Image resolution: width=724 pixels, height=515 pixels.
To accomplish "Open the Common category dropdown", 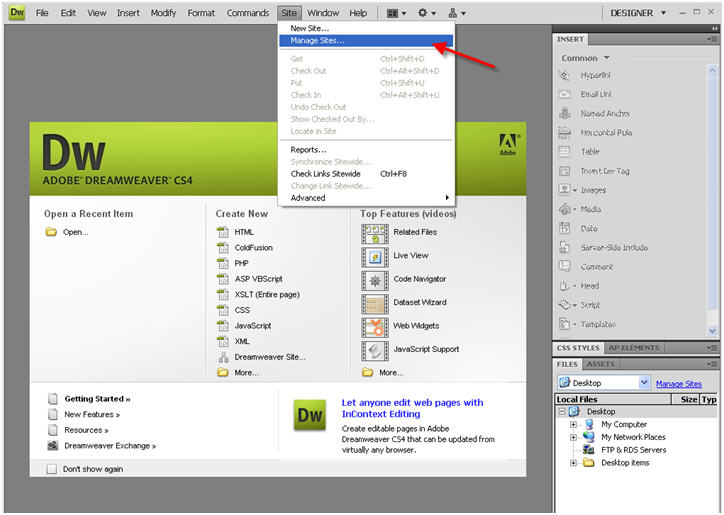I will [x=585, y=58].
